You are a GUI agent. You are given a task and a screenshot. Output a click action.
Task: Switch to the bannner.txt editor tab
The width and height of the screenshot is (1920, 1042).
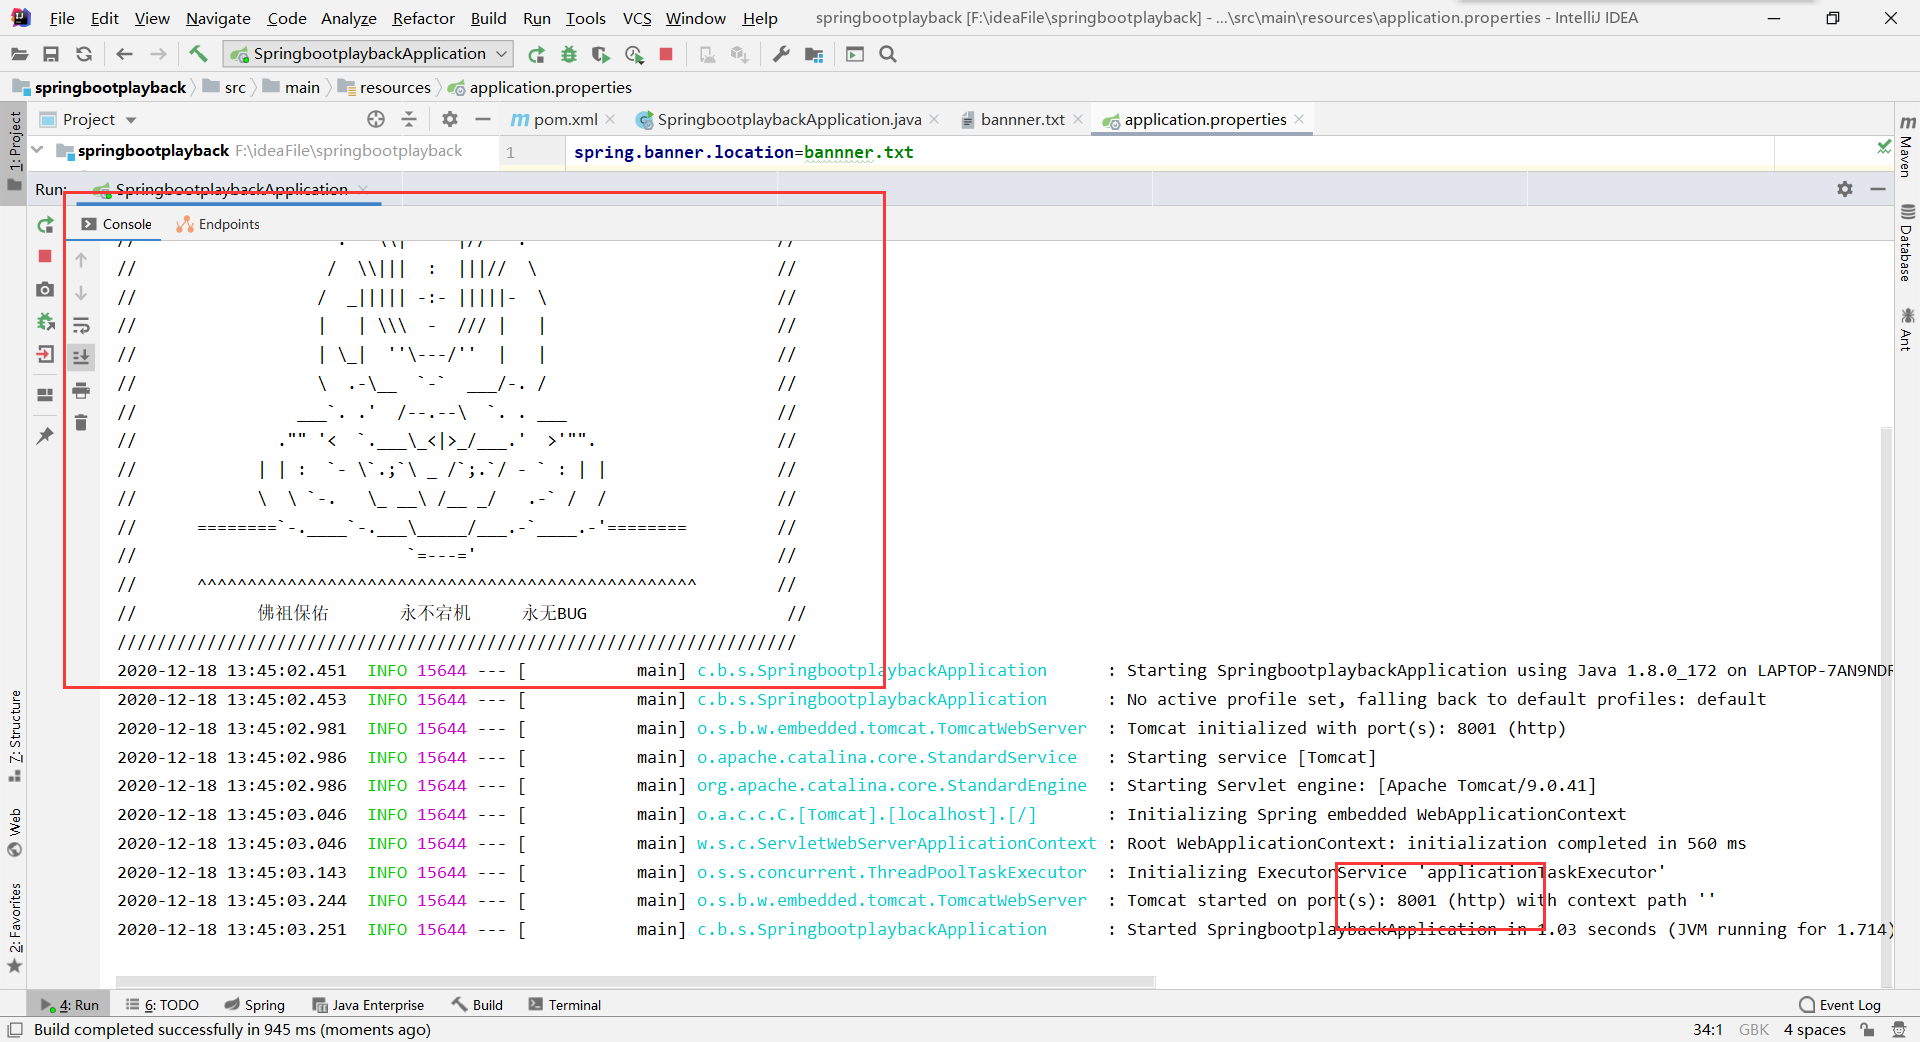[1022, 119]
